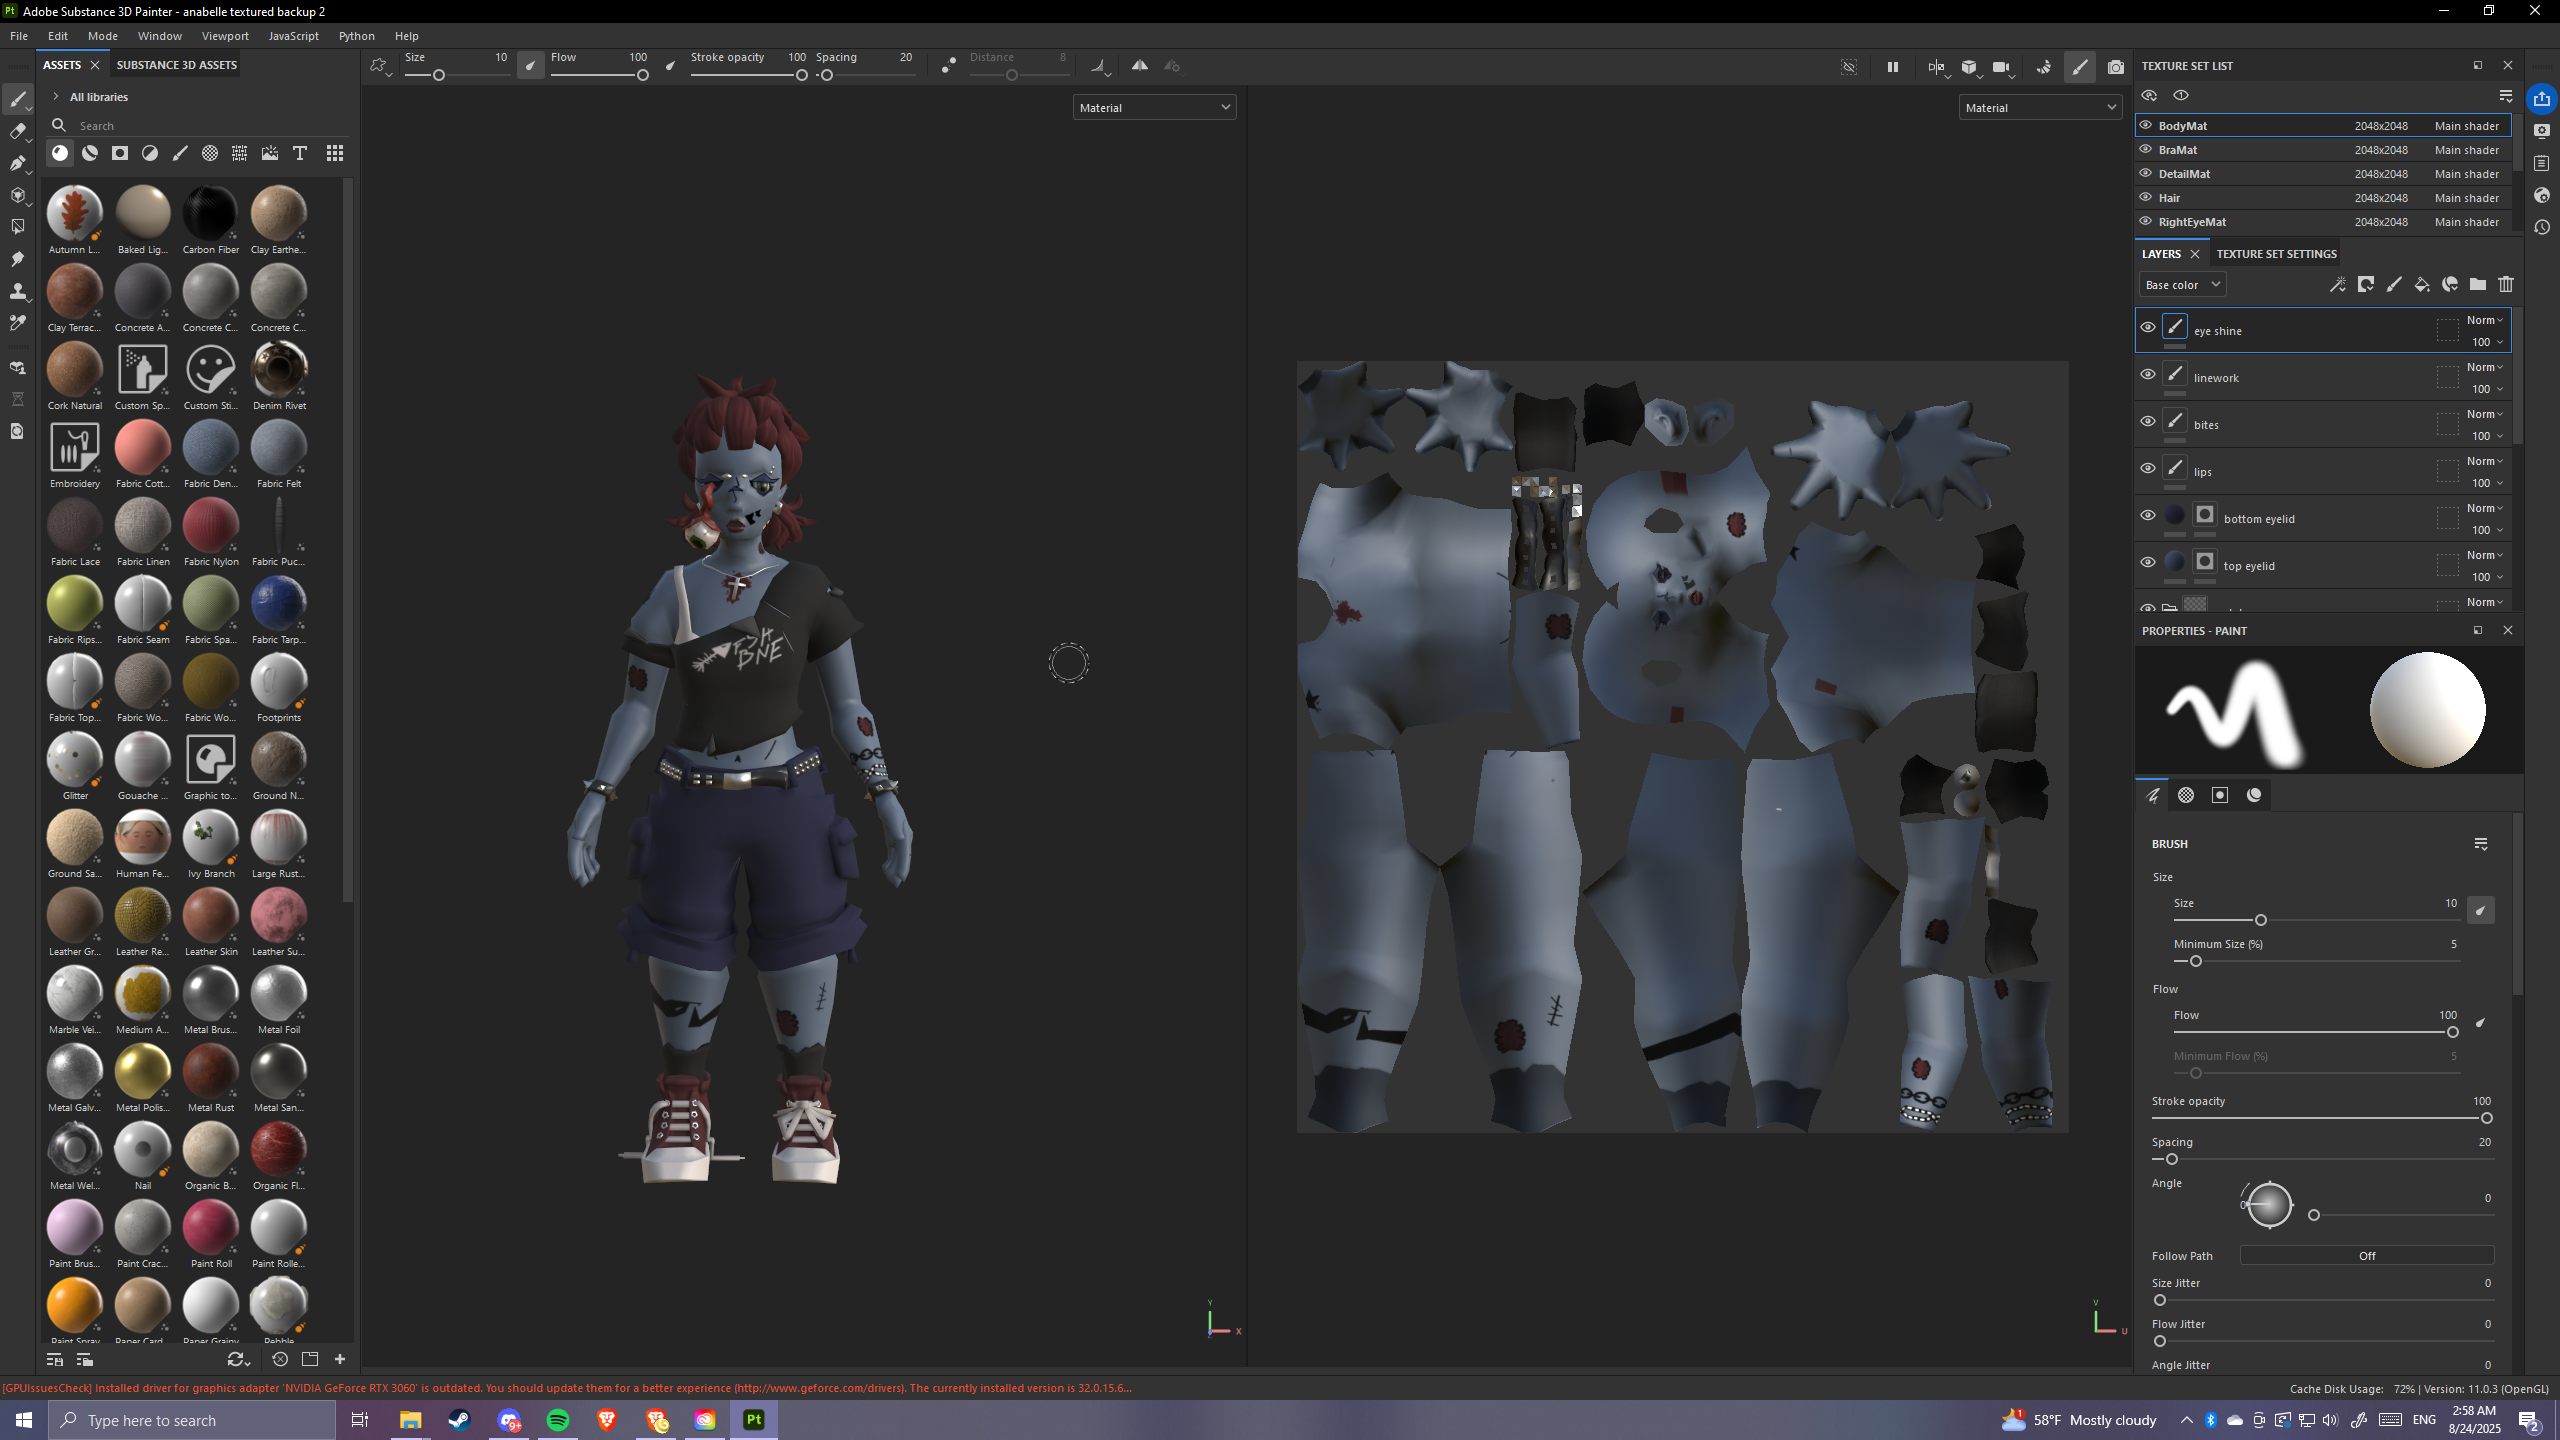Switch to Texture Set Settings tab
This screenshot has width=2560, height=1440.
tap(2276, 254)
